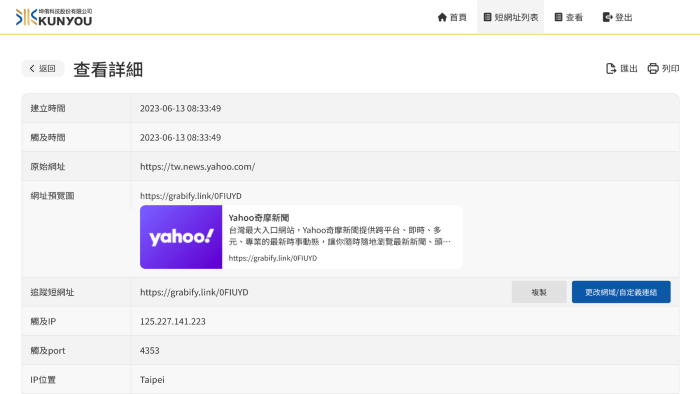This screenshot has height=394, width=700.
Task: Select the 觸及時間 value 2023-06-13 08:33:49
Action: [180, 137]
